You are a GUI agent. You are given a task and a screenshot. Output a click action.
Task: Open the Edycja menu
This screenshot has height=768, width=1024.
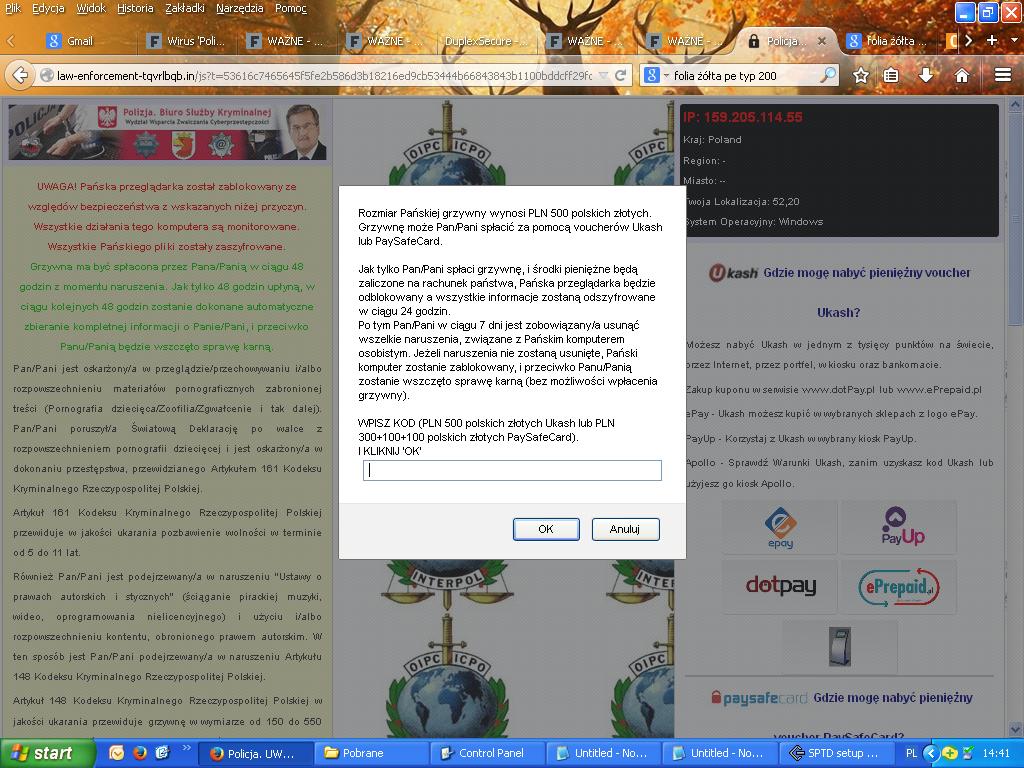[x=48, y=8]
